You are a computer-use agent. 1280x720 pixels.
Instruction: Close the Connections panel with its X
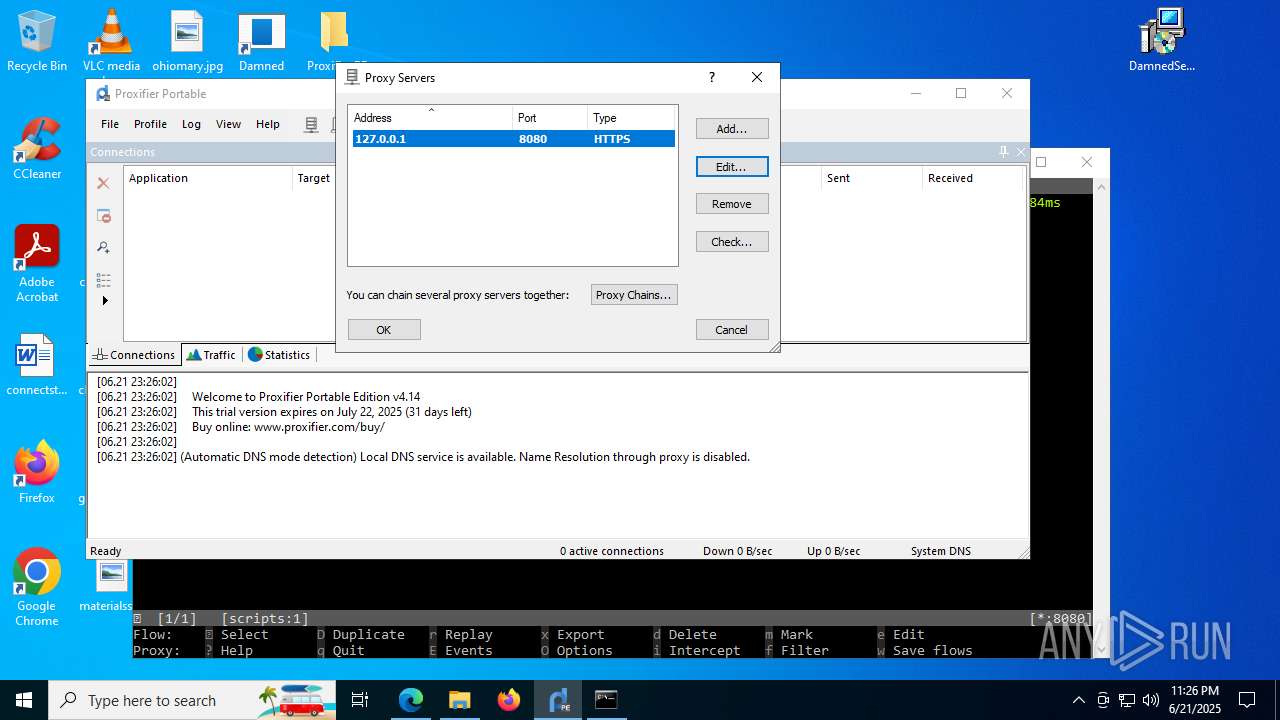click(1021, 152)
